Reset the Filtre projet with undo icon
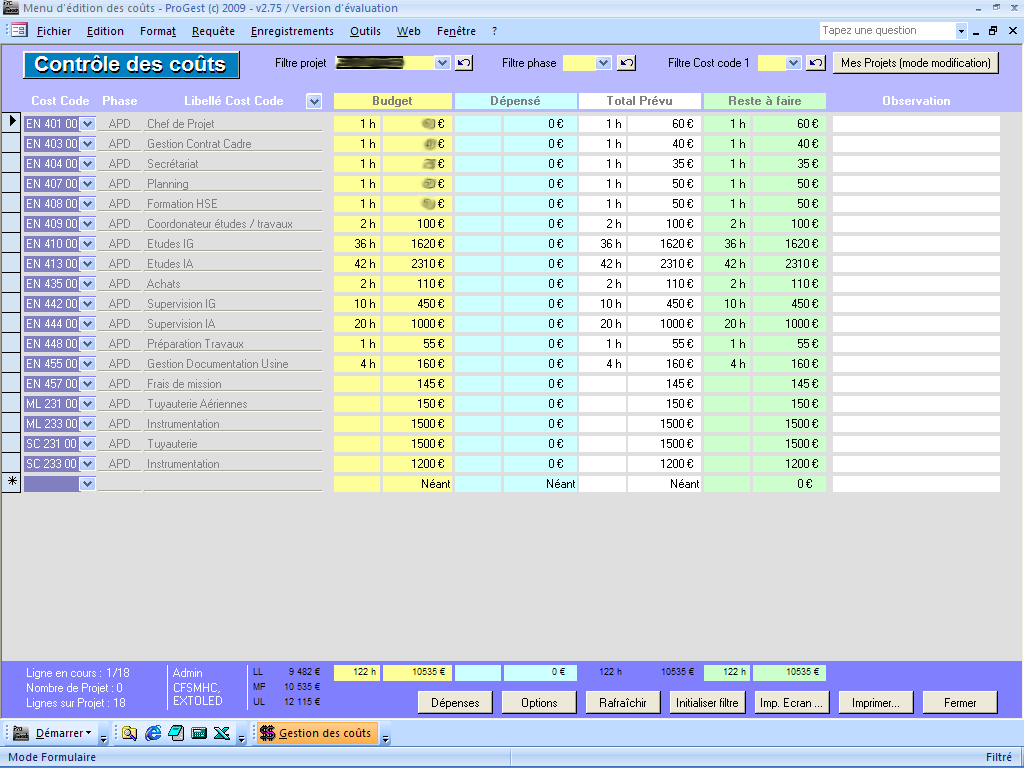This screenshot has height=768, width=1024. [x=464, y=63]
